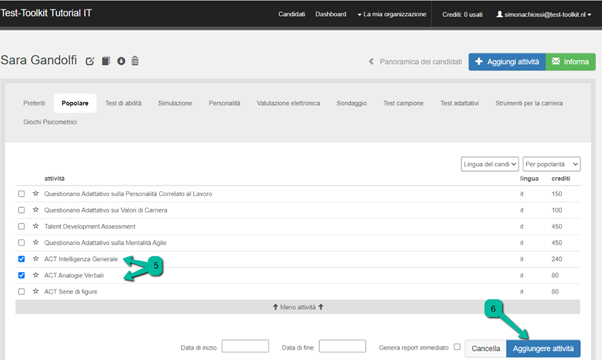Open the Test di abilità tab

tap(123, 103)
